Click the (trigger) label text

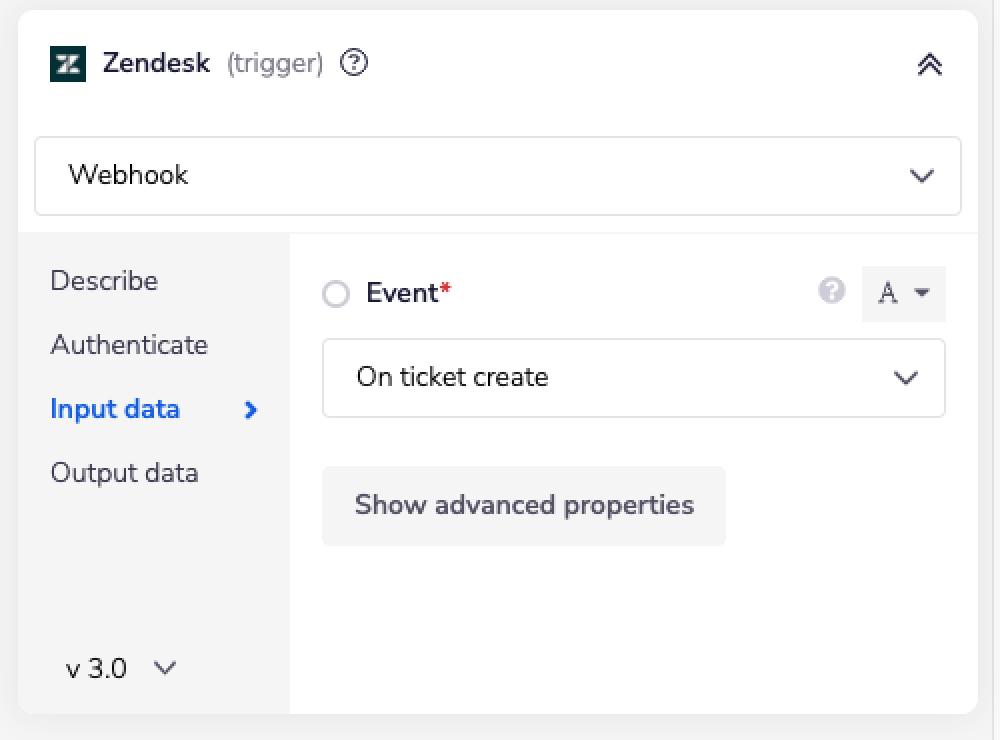pos(275,64)
